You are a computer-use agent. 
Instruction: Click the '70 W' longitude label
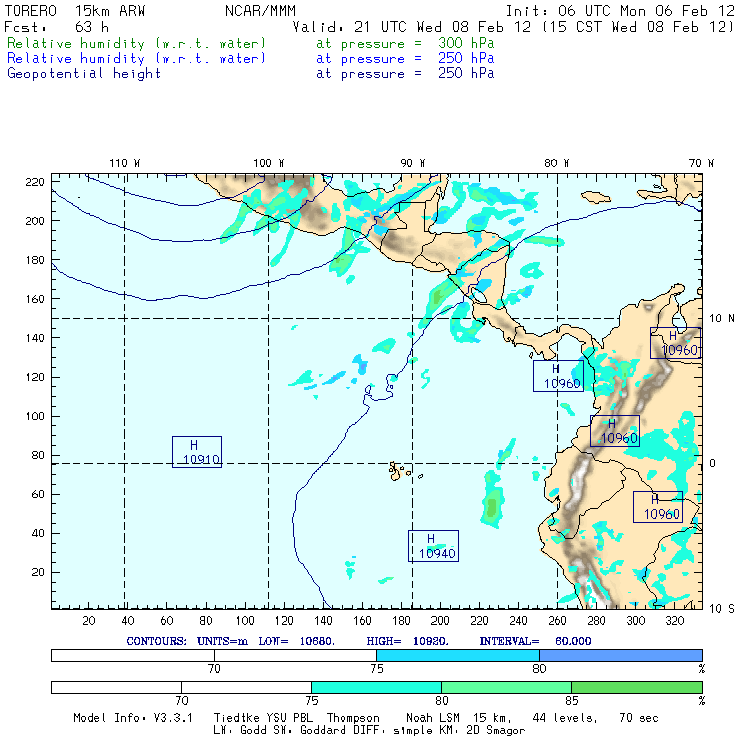click(701, 163)
